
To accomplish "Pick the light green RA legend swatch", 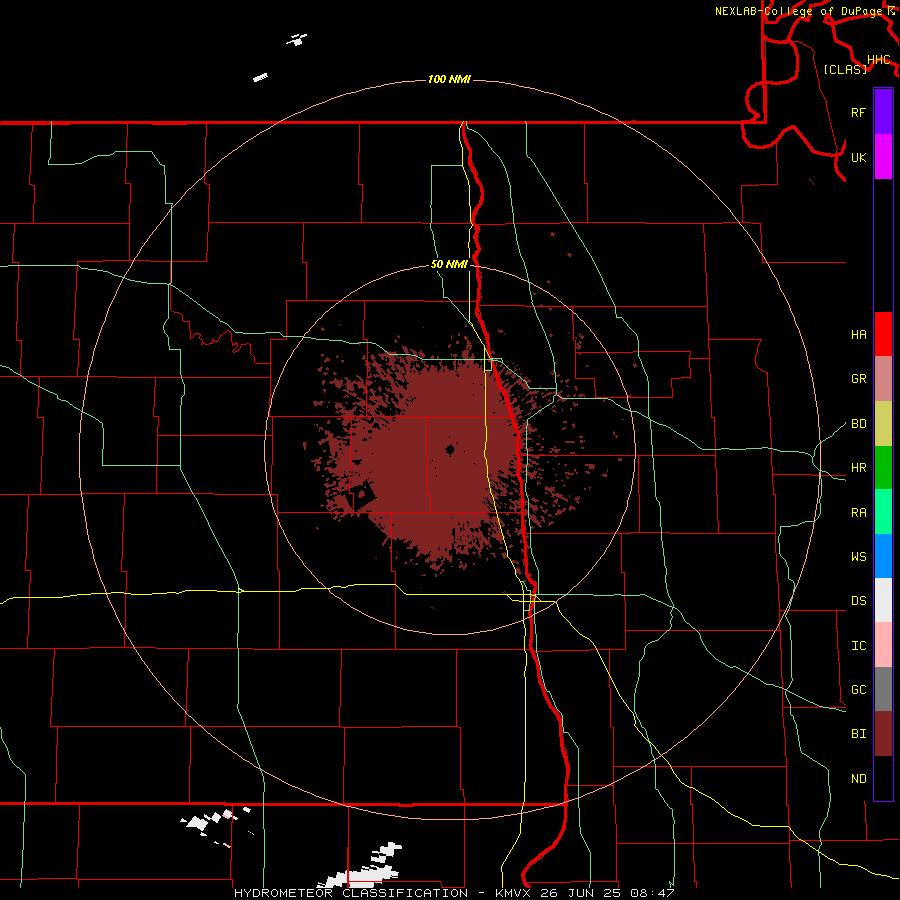I will tap(883, 512).
